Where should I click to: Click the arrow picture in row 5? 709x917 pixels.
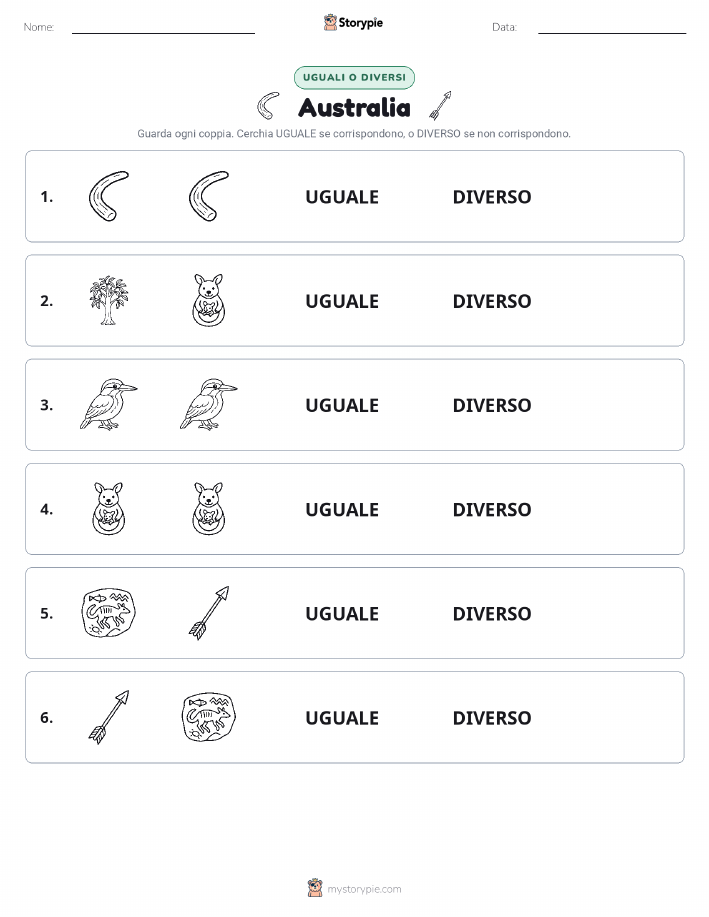[209, 612]
